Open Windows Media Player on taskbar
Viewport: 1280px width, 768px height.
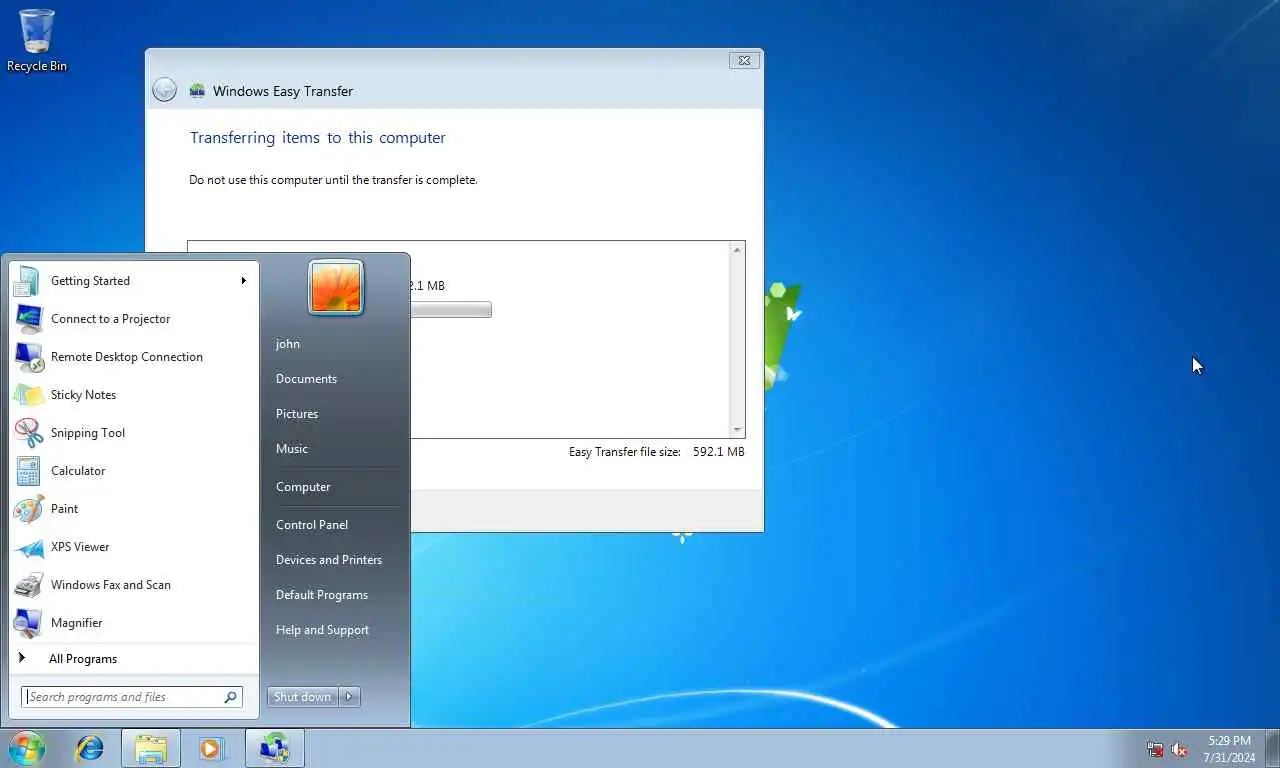click(x=212, y=748)
